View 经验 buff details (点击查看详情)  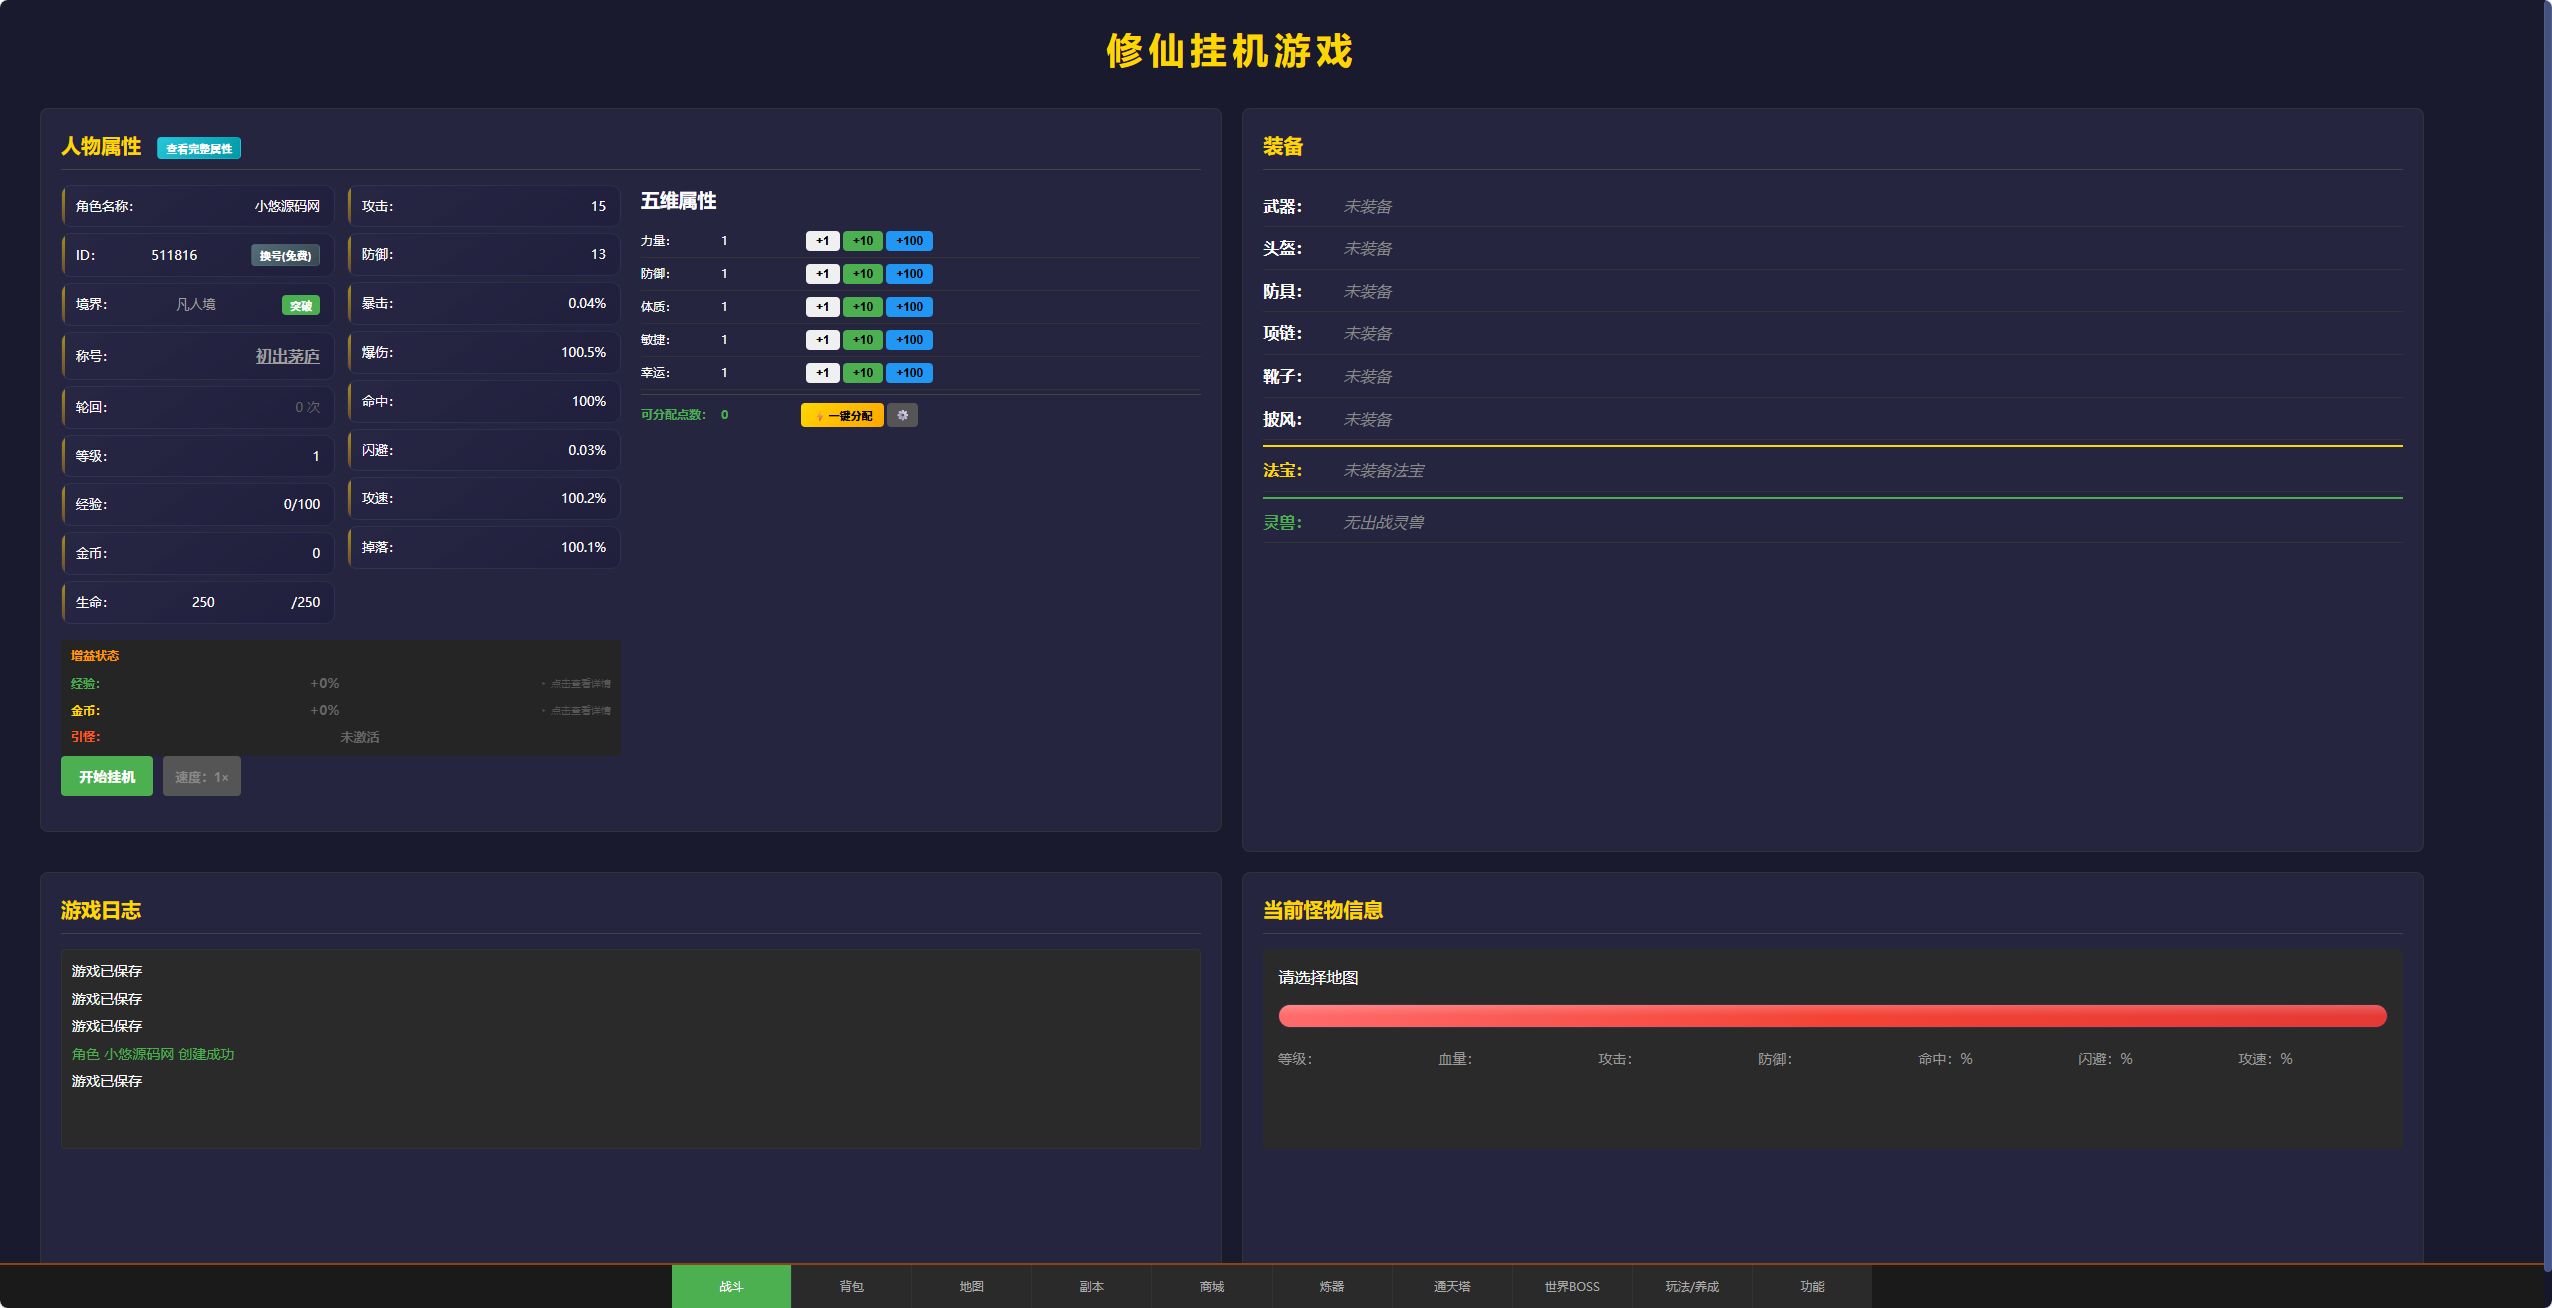pyautogui.click(x=576, y=684)
